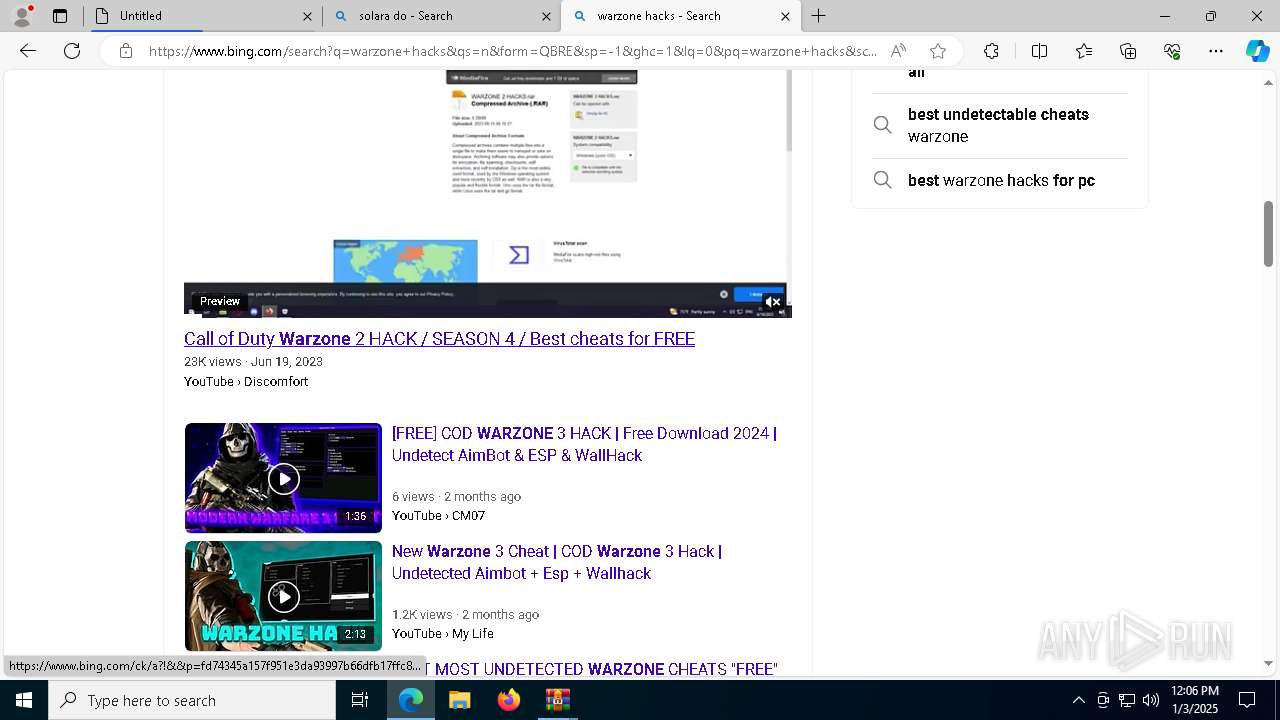1280x720 pixels.
Task: Open File Explorer from taskbar
Action: pos(459,700)
